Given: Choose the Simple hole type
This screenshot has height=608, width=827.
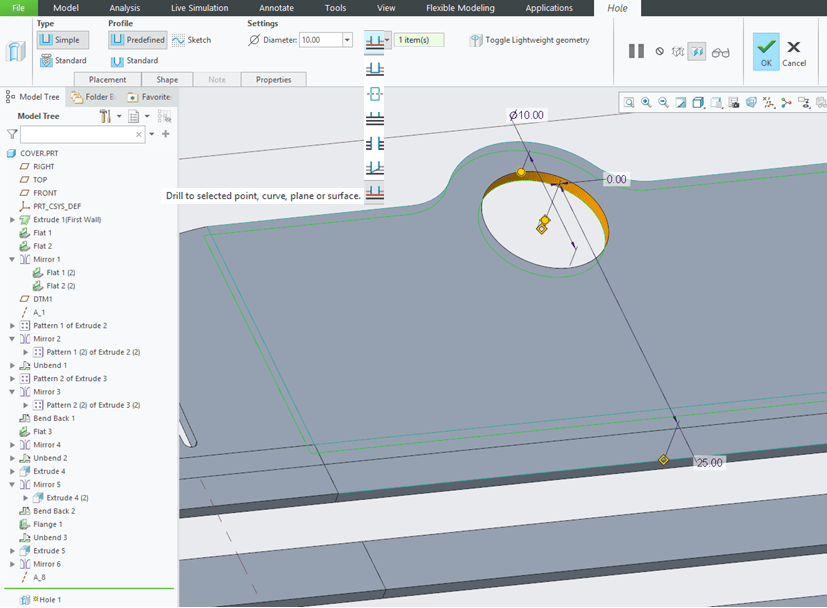Looking at the screenshot, I should 64,40.
